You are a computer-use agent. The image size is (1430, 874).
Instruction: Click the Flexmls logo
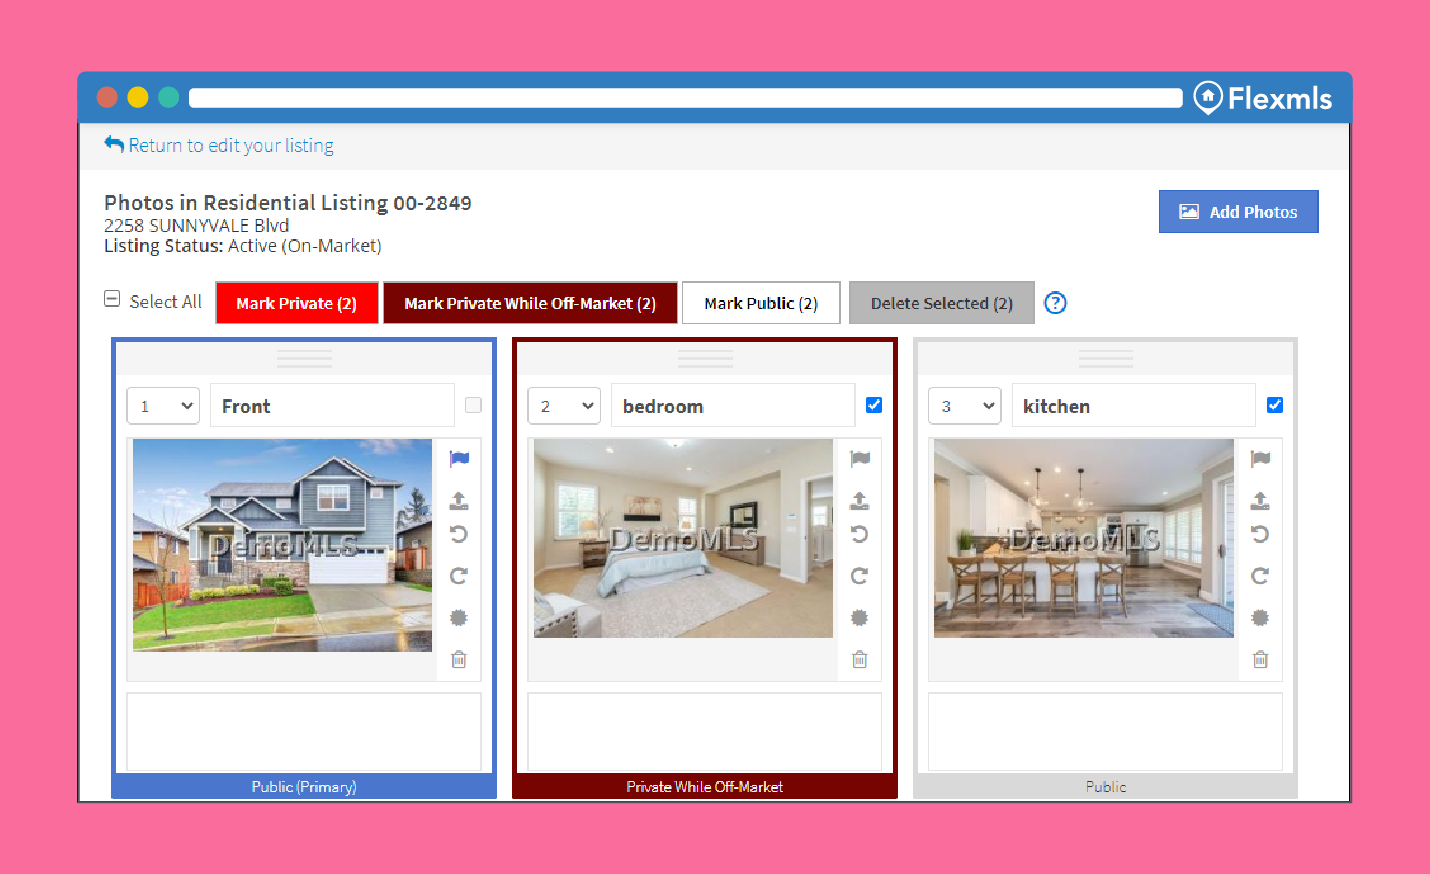pos(1263,98)
